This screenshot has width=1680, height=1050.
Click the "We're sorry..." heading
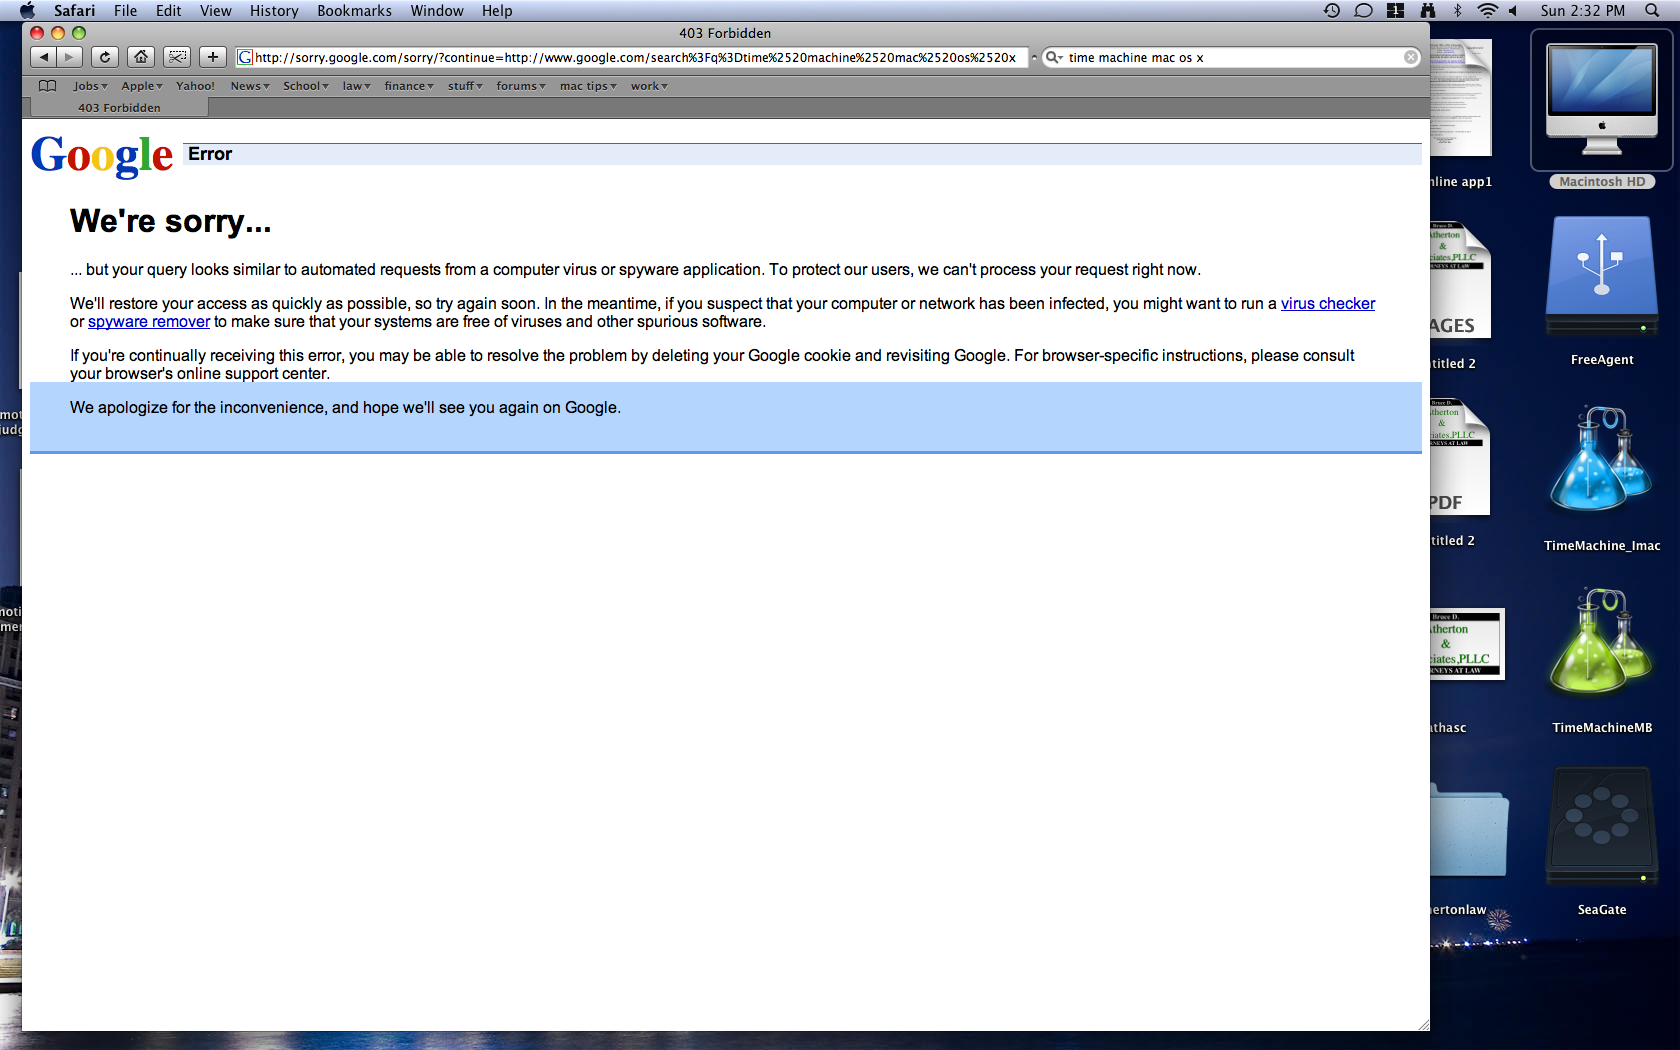171,221
